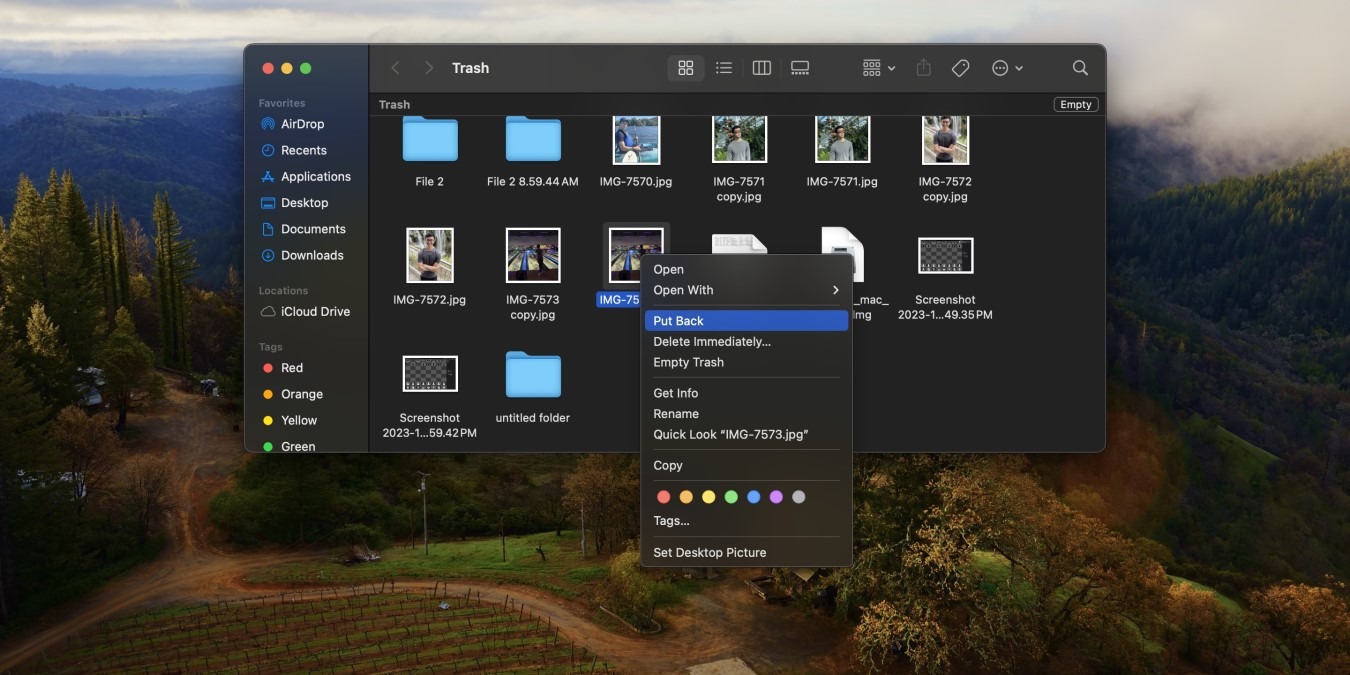Switch to icon view in the toolbar
Image resolution: width=1350 pixels, height=675 pixels.
[x=686, y=67]
